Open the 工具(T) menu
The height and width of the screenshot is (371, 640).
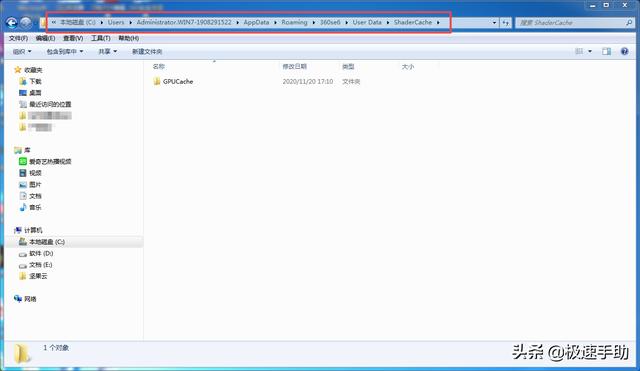click(101, 38)
